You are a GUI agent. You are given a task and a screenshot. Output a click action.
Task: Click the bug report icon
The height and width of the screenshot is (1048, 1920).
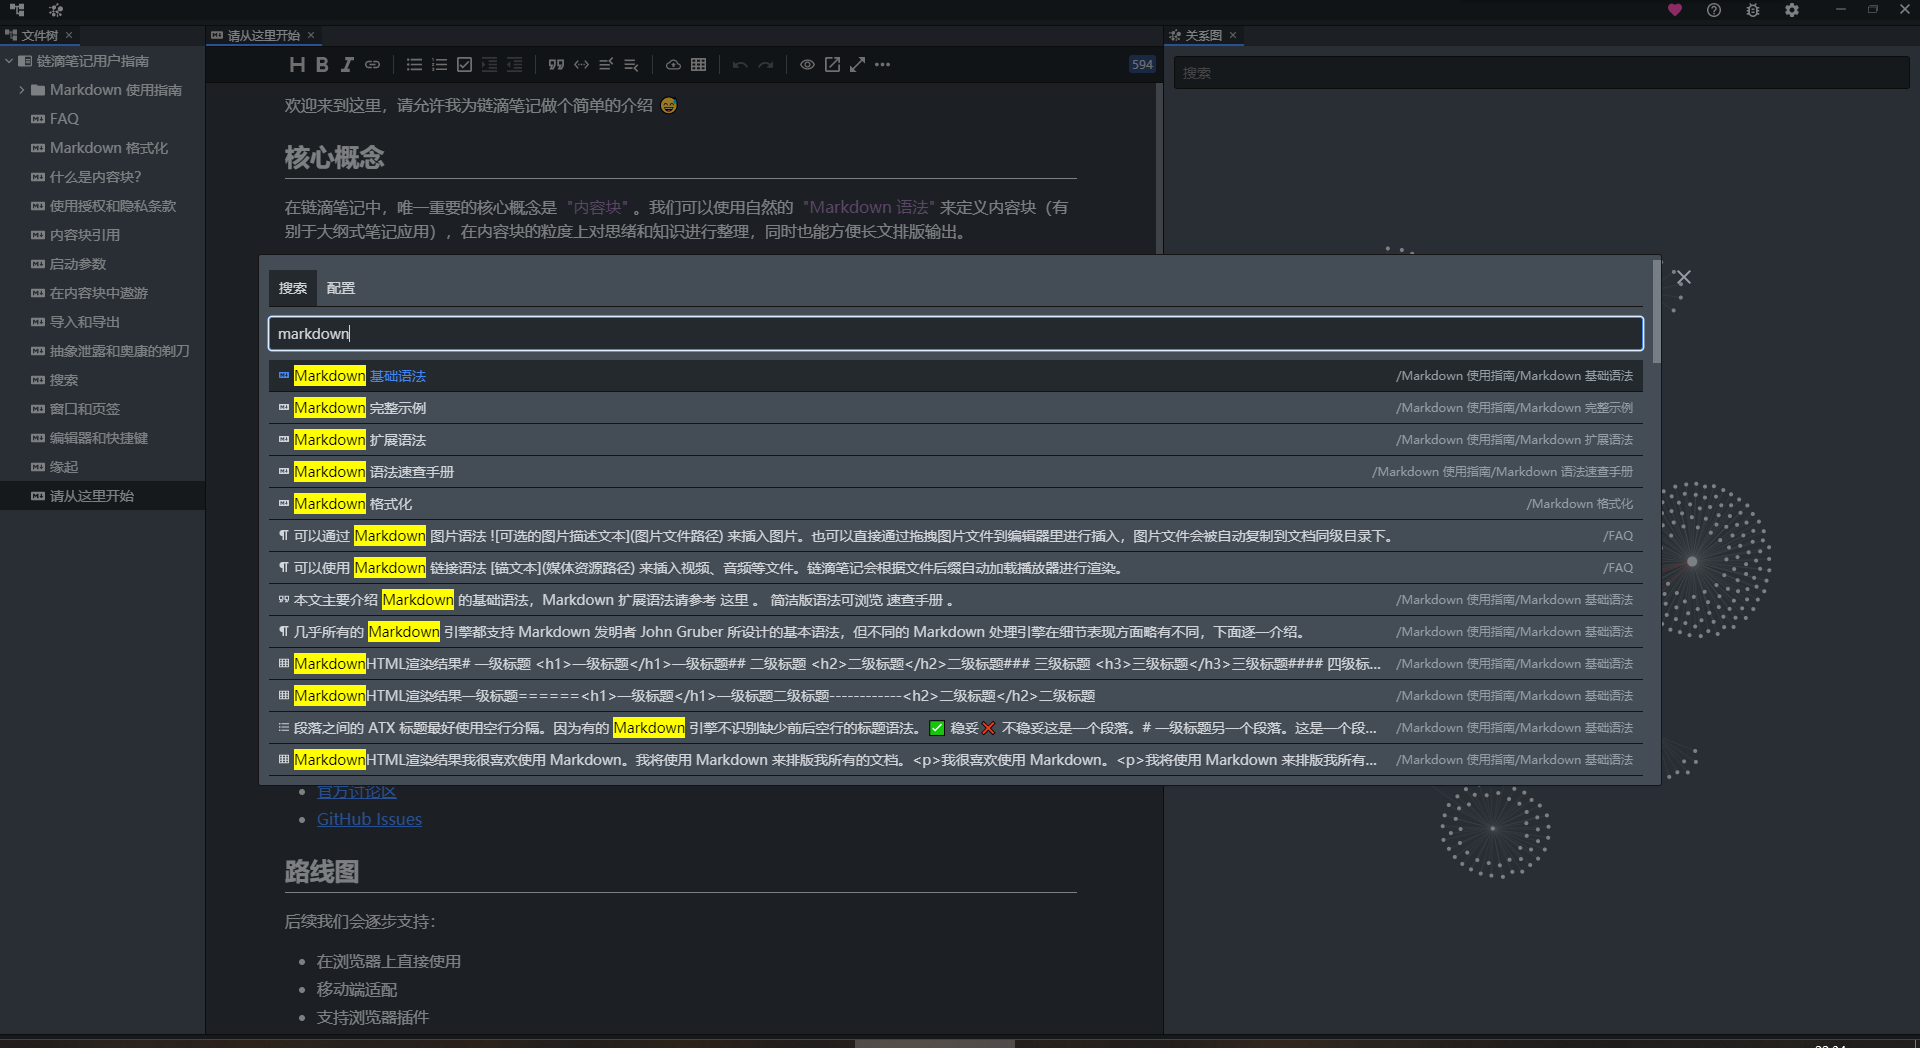pyautogui.click(x=1753, y=10)
